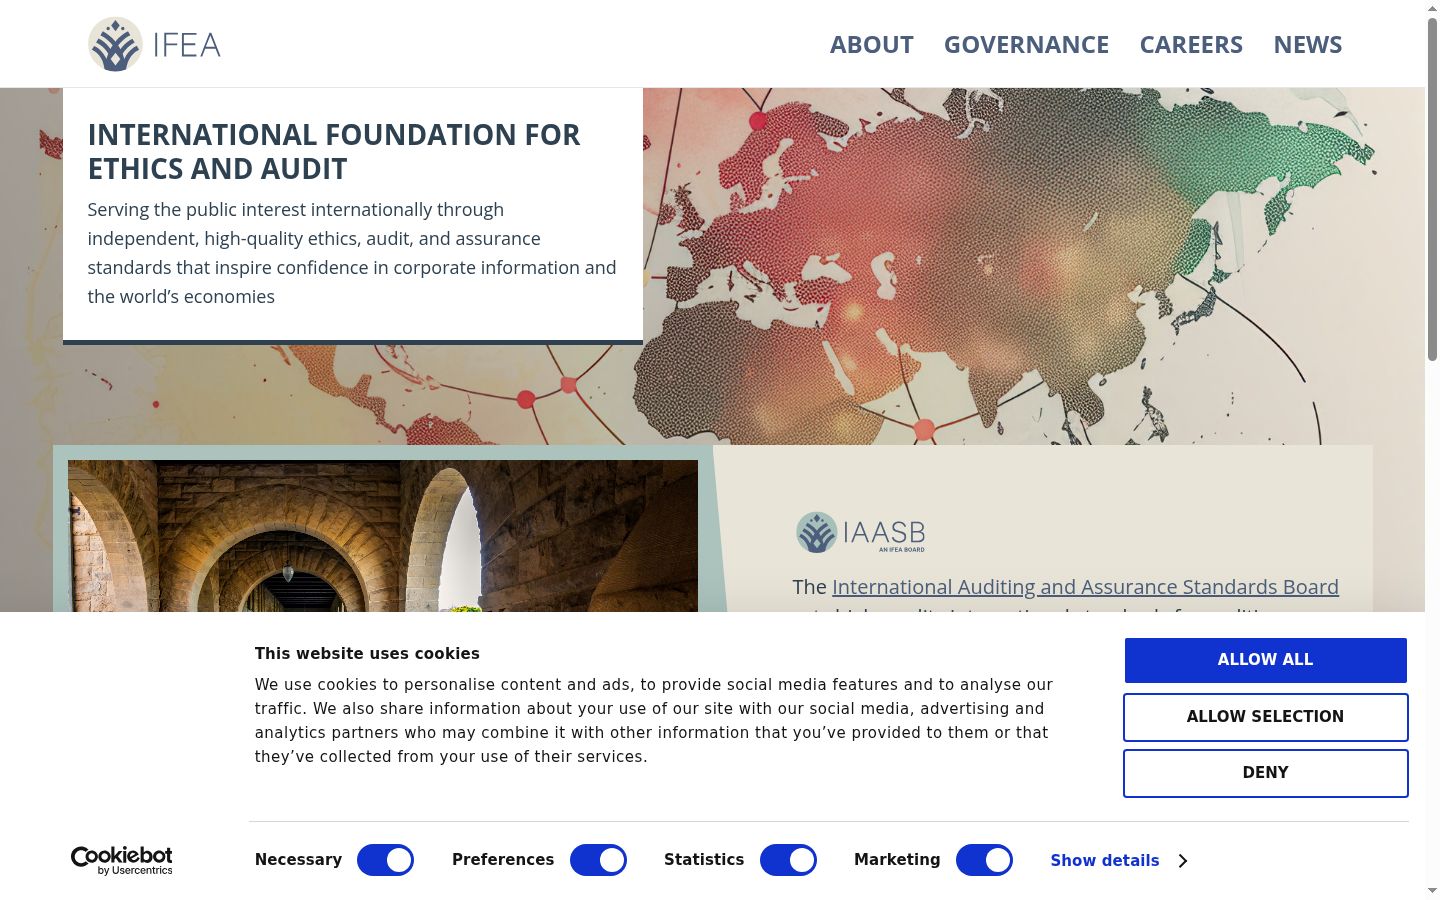The width and height of the screenshot is (1440, 900).
Task: Click the stone archway photo
Action: (383, 536)
